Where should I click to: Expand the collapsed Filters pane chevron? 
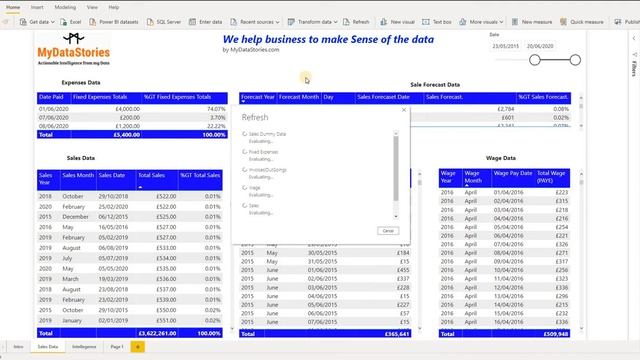(634, 38)
